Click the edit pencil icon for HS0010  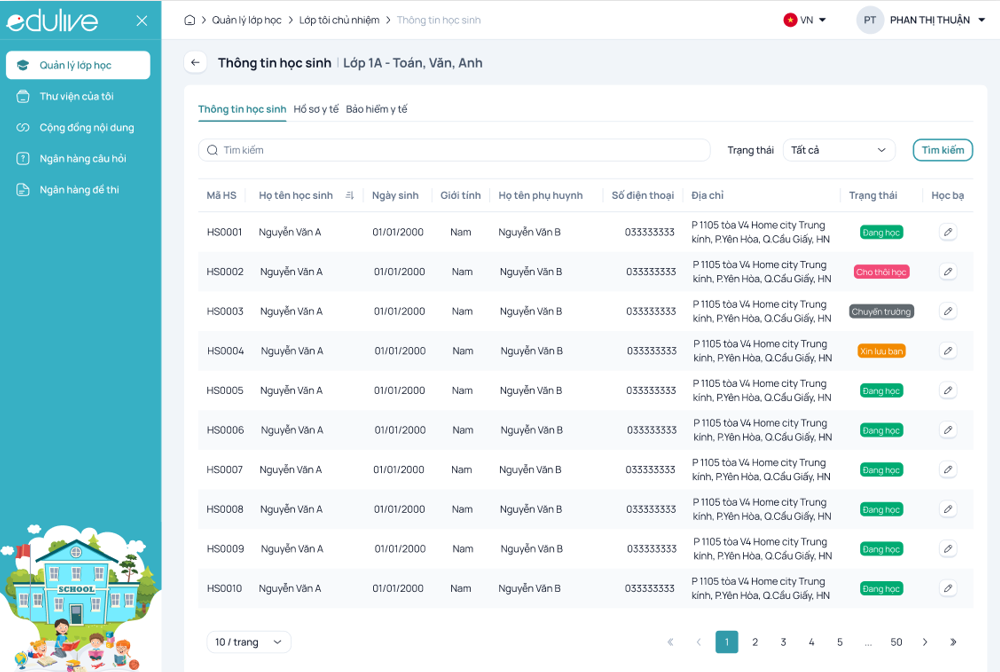pyautogui.click(x=948, y=589)
